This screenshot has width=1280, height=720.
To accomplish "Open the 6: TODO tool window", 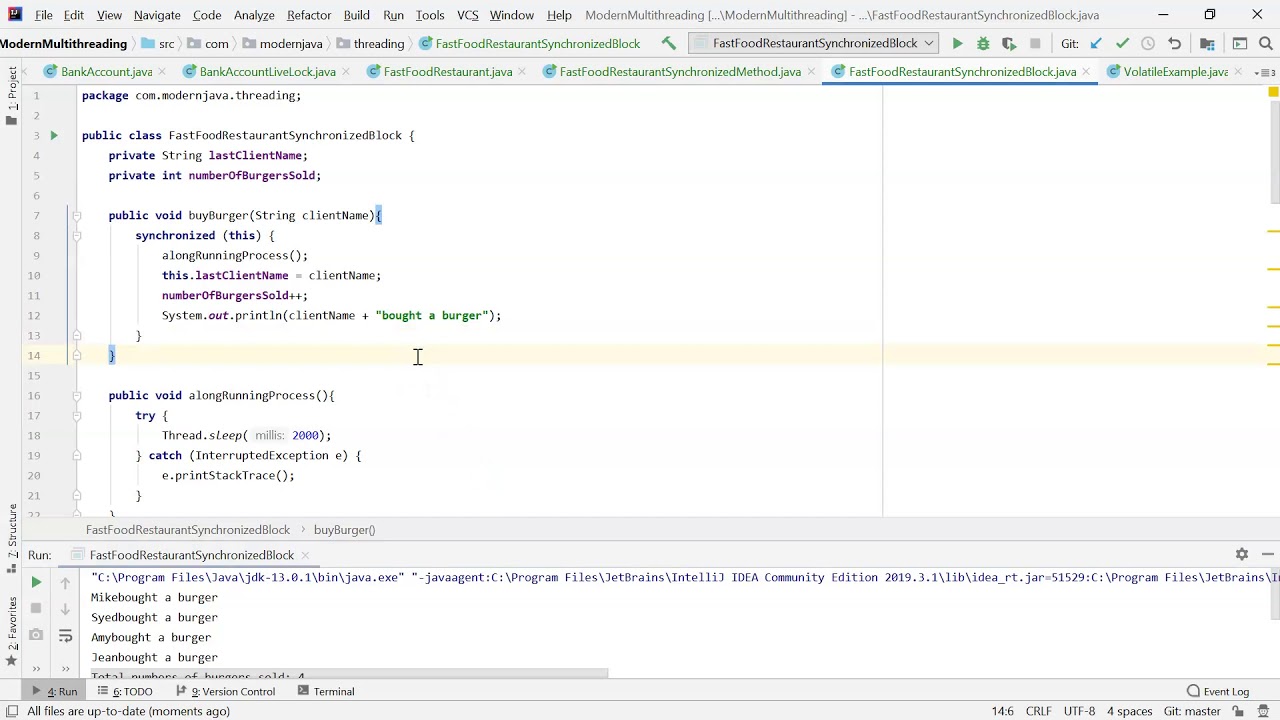I will (125, 692).
